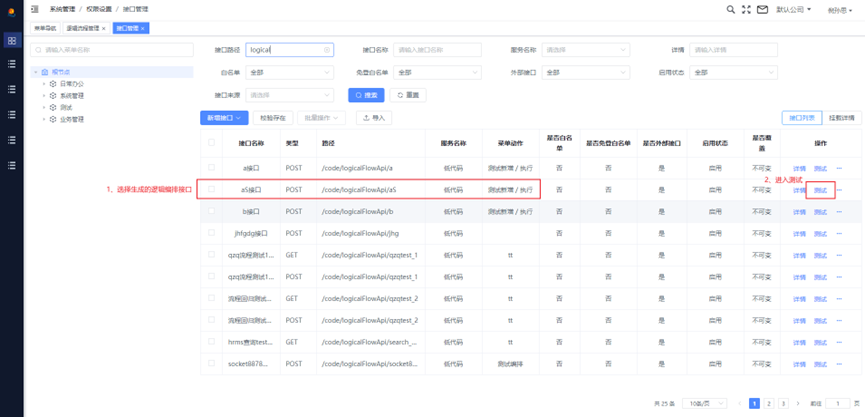Select the grid apps icon in left sidebar
The height and width of the screenshot is (417, 865).
pyautogui.click(x=12, y=40)
